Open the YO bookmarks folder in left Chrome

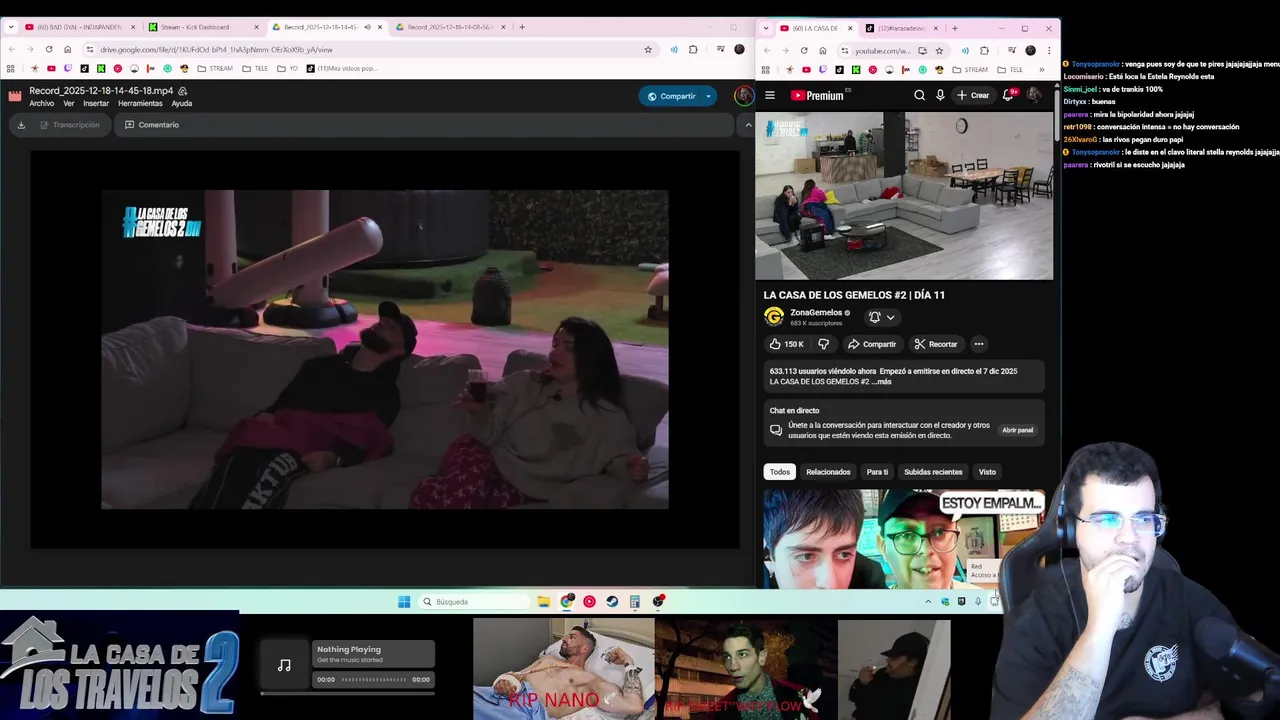288,69
